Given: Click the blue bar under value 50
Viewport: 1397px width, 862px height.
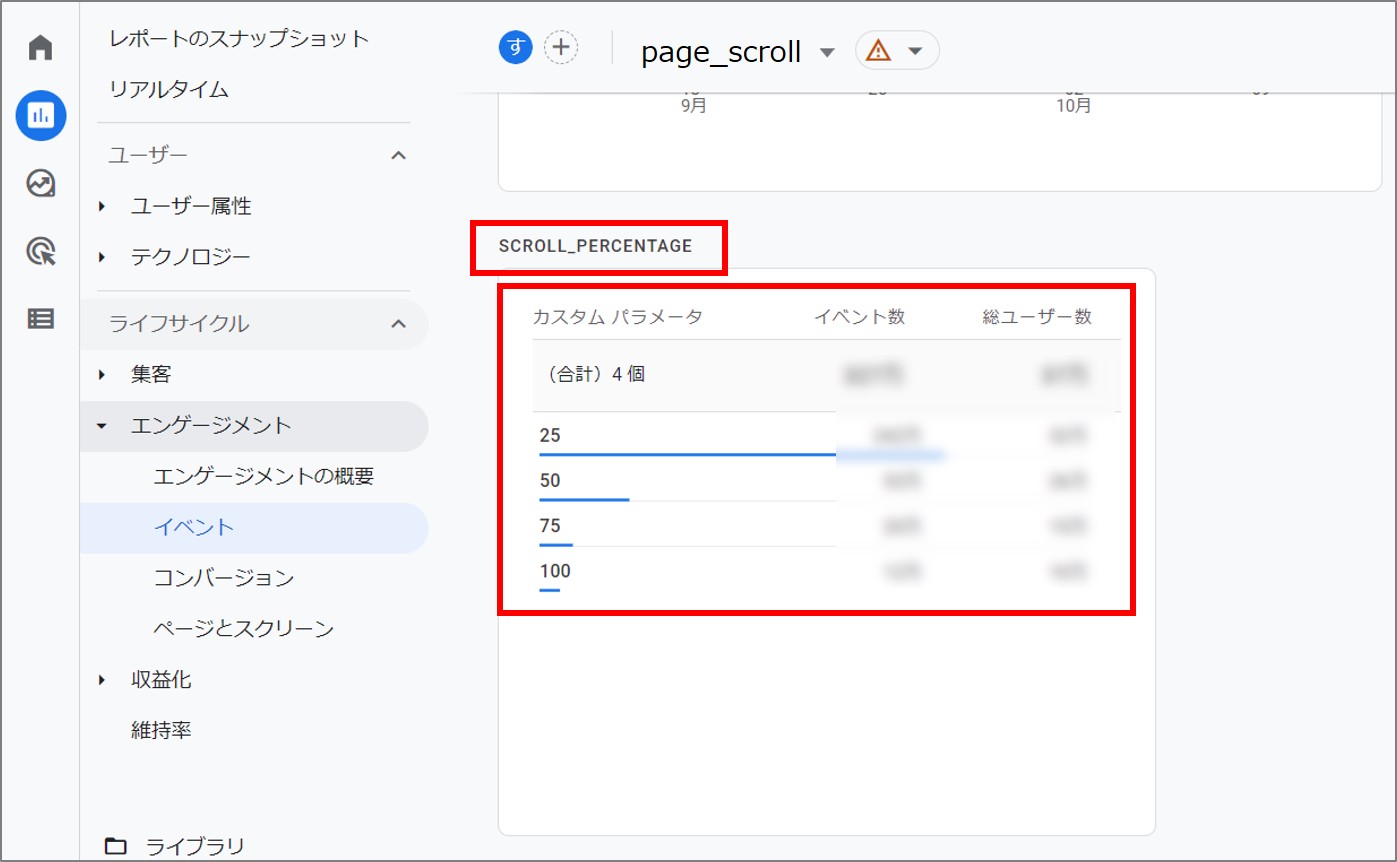Looking at the screenshot, I should tap(584, 499).
